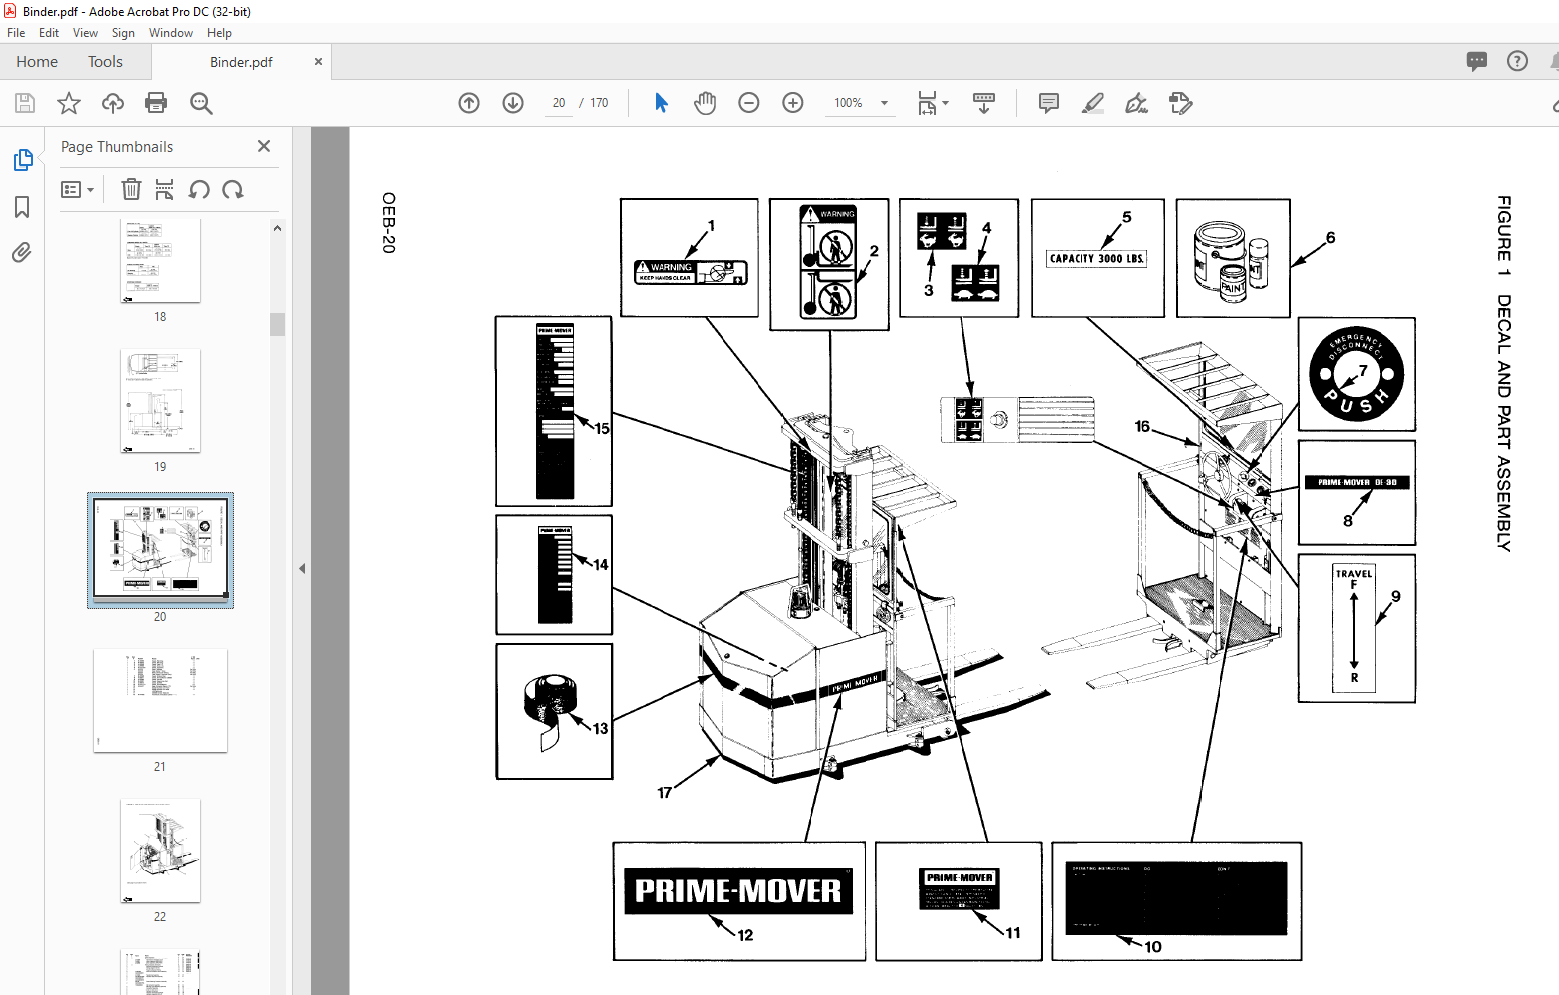
Task: Open the Bookmarks side panel
Action: pyautogui.click(x=22, y=207)
